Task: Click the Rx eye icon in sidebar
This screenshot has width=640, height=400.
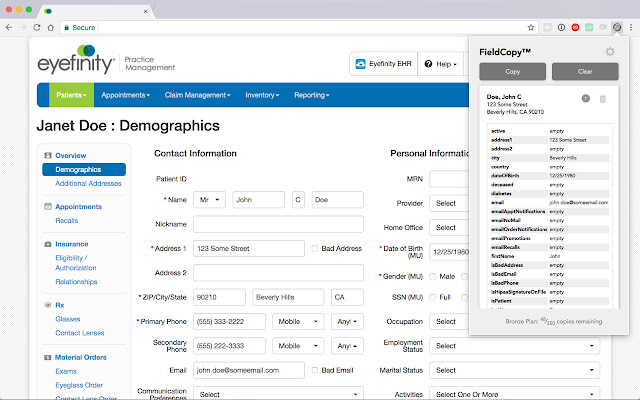Action: point(48,305)
